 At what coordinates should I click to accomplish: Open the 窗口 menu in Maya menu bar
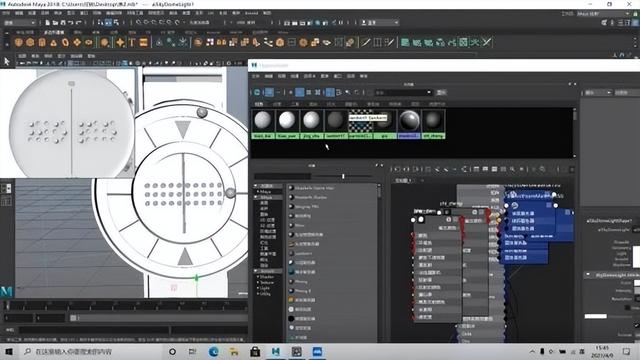point(84,13)
